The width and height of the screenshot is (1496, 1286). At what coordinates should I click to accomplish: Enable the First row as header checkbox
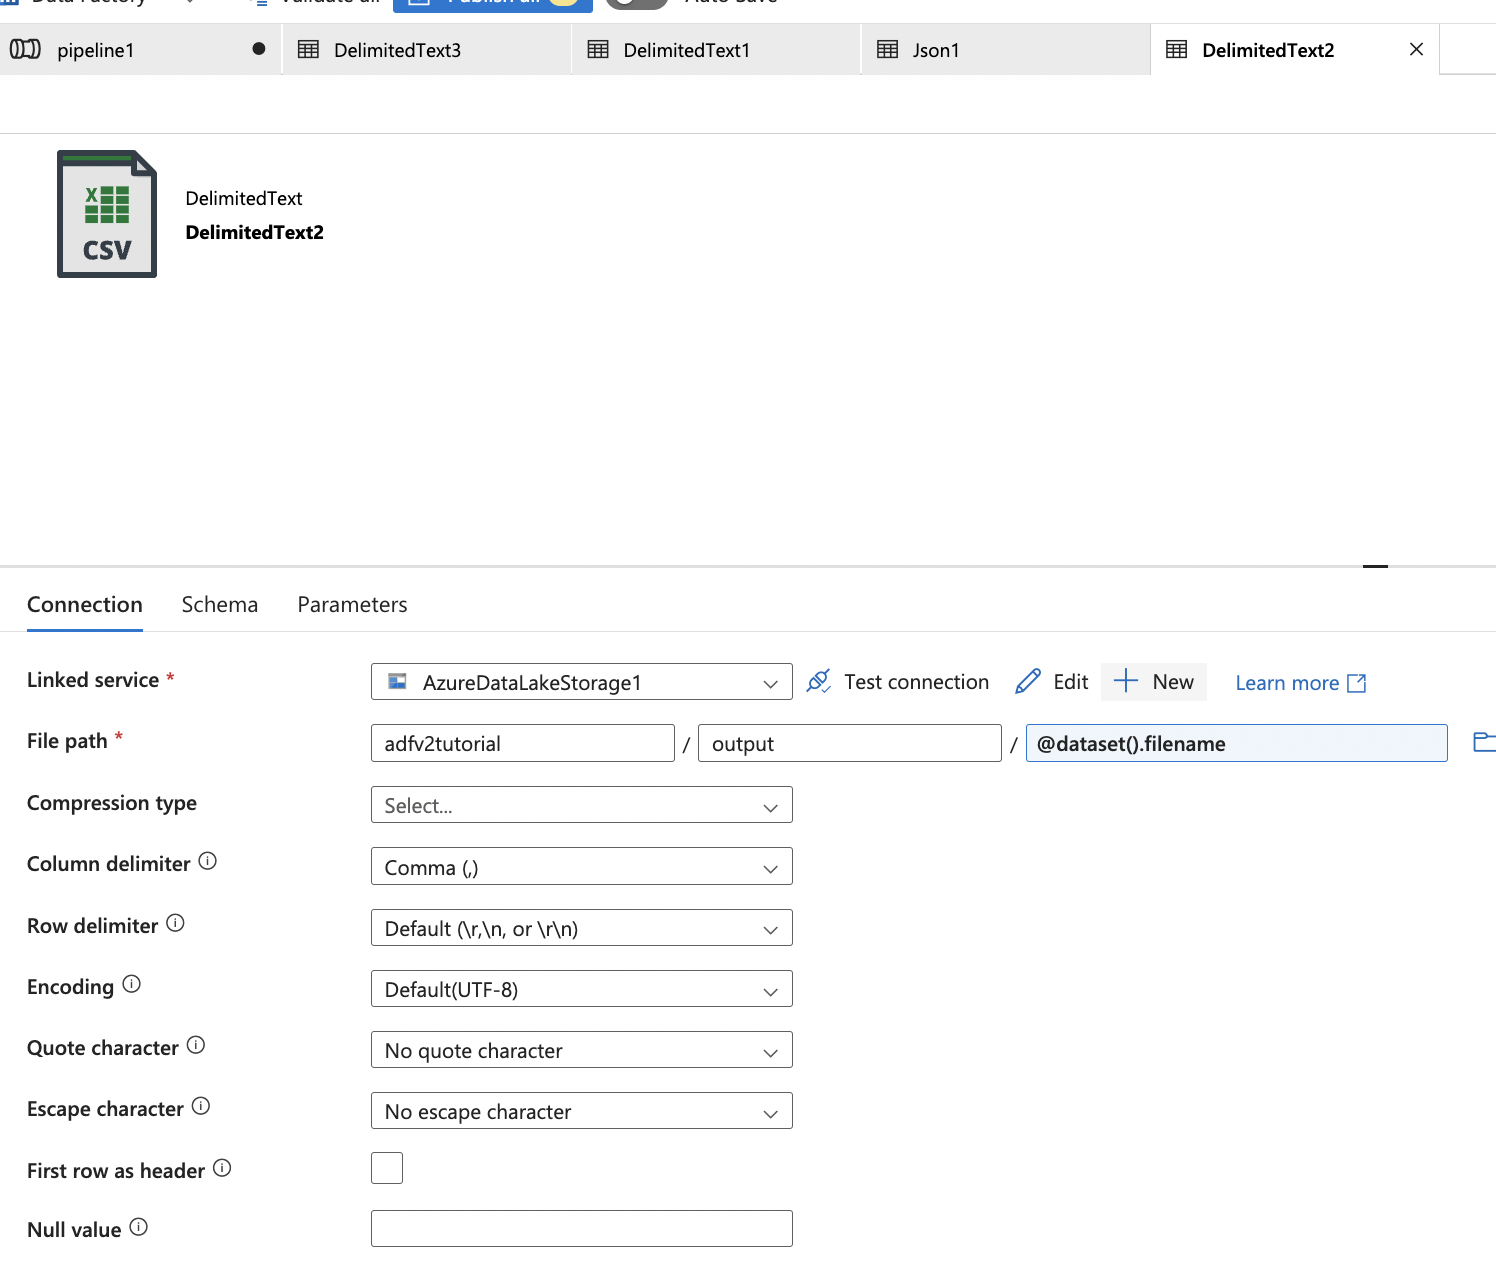click(x=386, y=1167)
